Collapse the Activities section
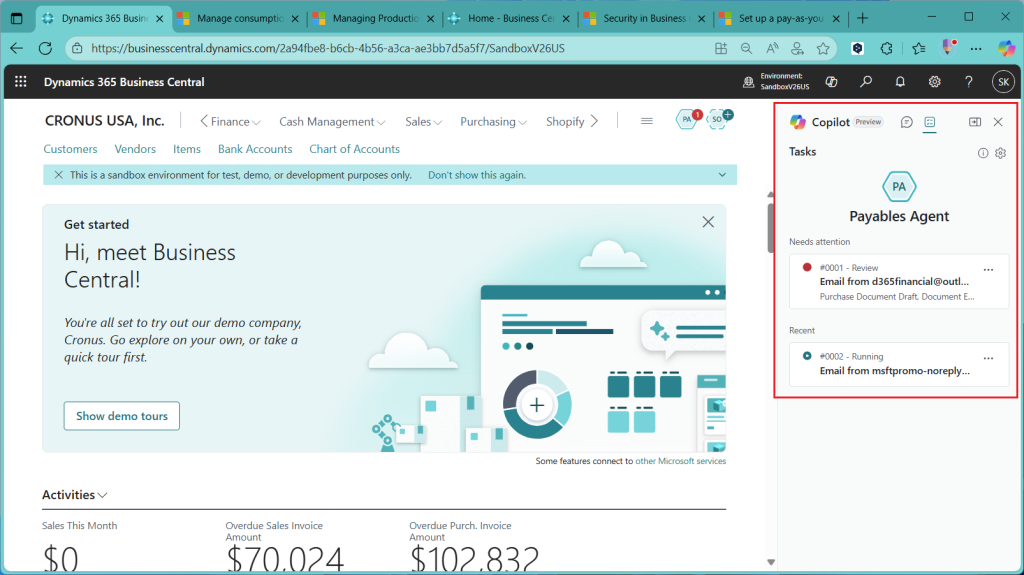1024x575 pixels. point(74,495)
